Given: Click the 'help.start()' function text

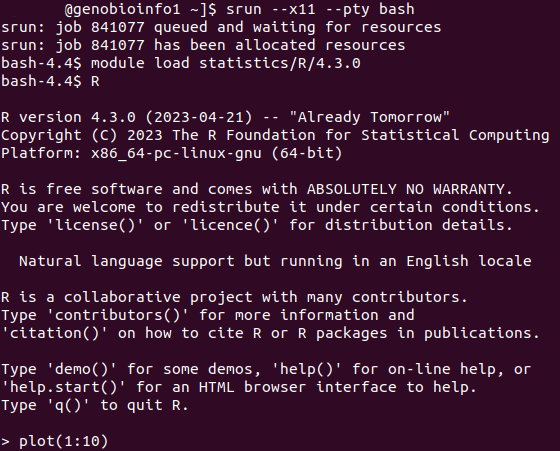Looking at the screenshot, I should (x=64, y=387).
